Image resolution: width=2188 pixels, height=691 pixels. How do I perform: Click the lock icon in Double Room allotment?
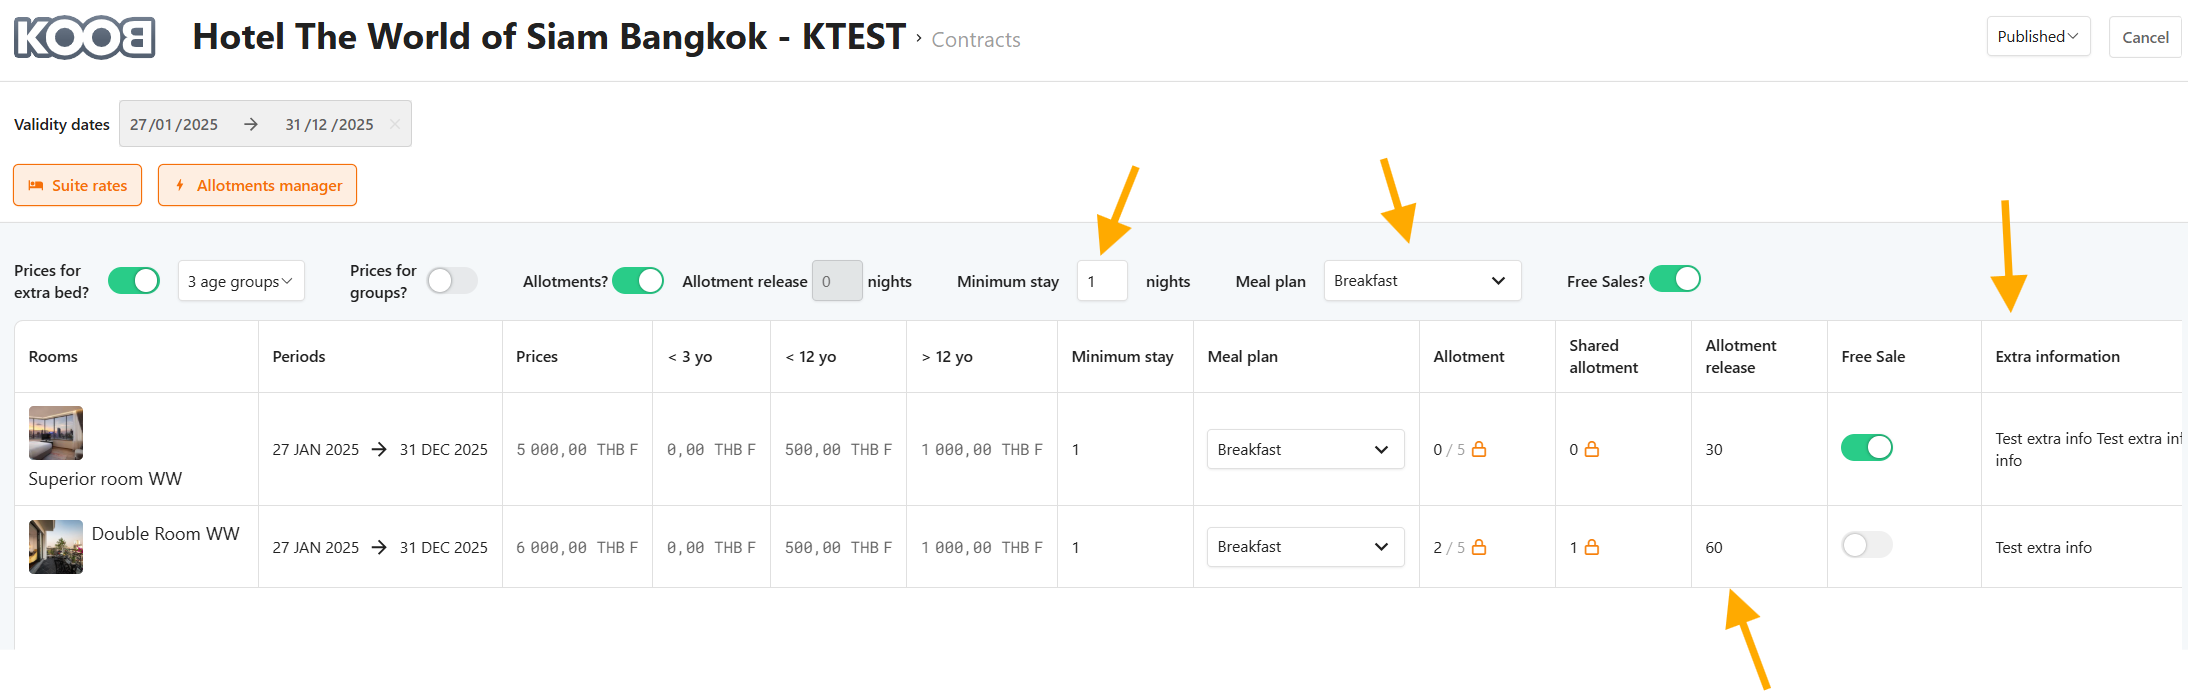click(1479, 547)
